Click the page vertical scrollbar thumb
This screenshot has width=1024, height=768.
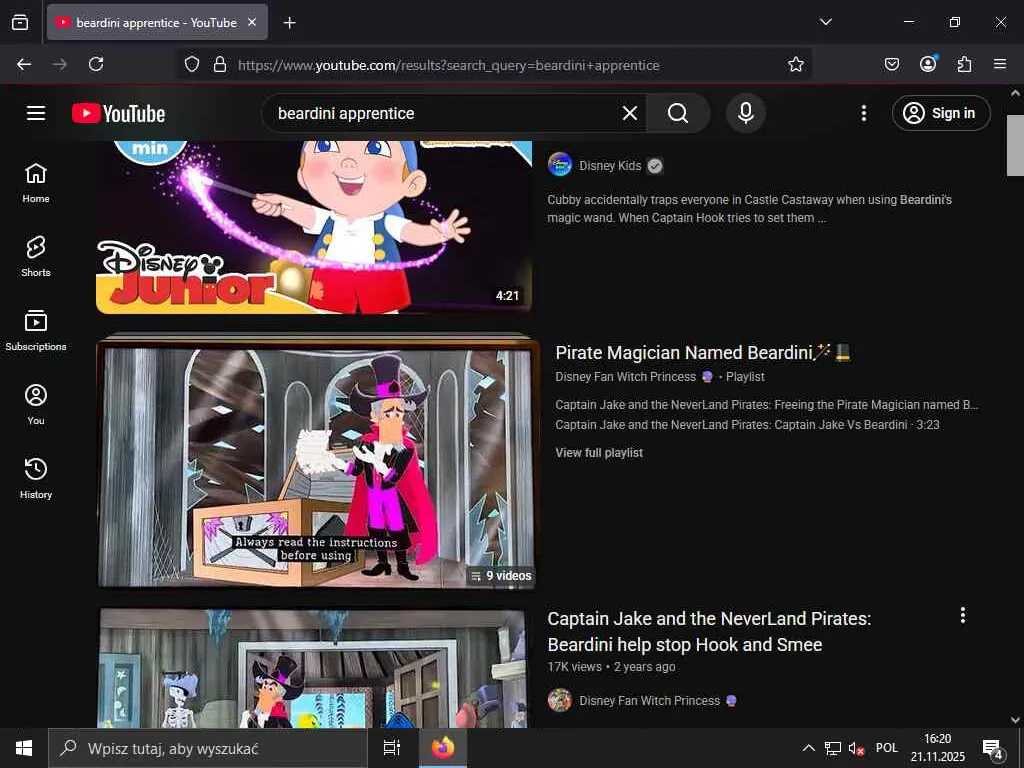(x=1015, y=145)
